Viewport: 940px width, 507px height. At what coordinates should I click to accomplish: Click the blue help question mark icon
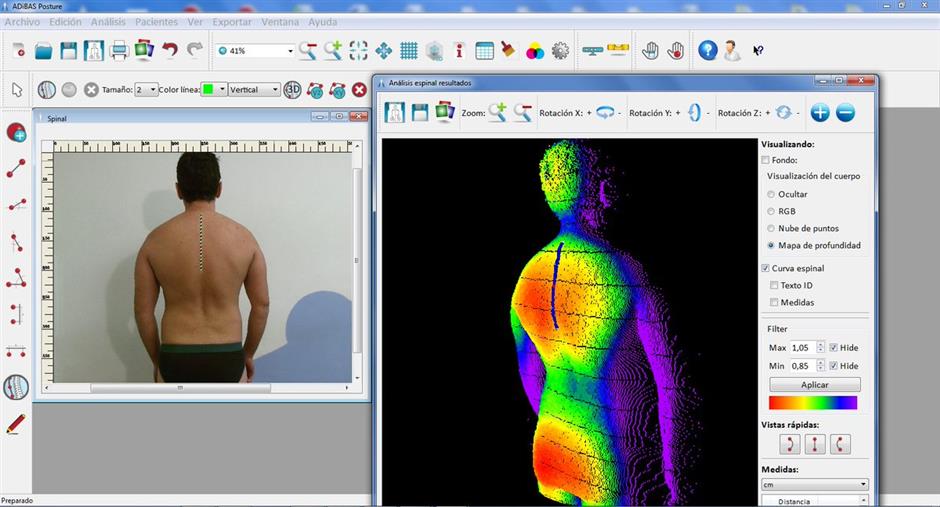pos(707,50)
